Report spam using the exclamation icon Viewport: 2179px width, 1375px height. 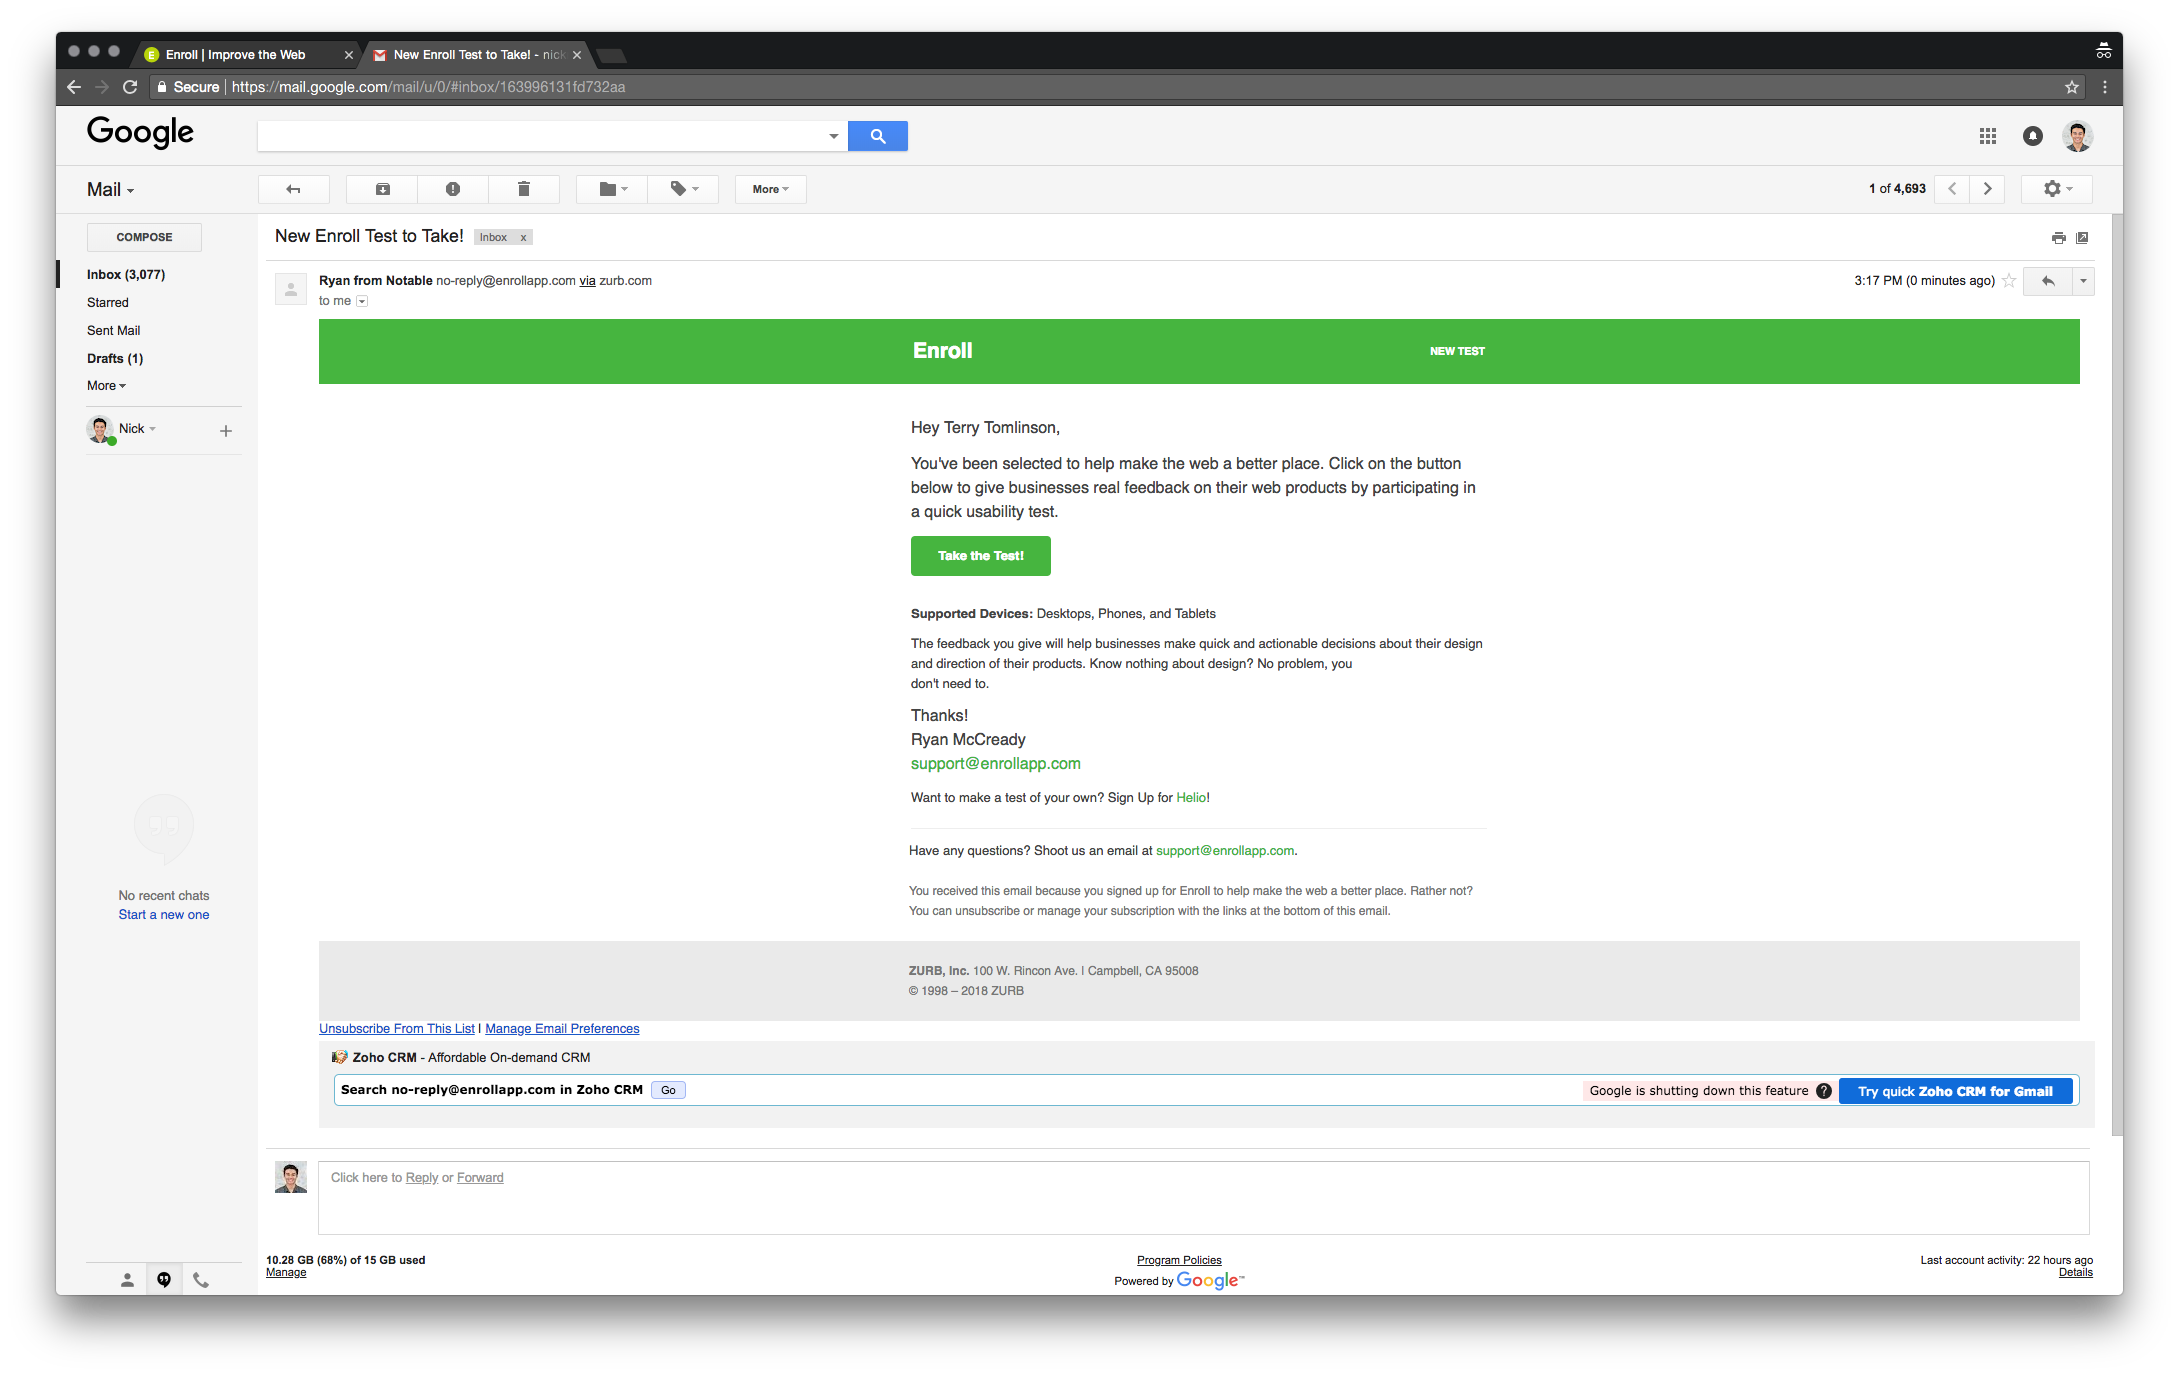pyautogui.click(x=453, y=189)
